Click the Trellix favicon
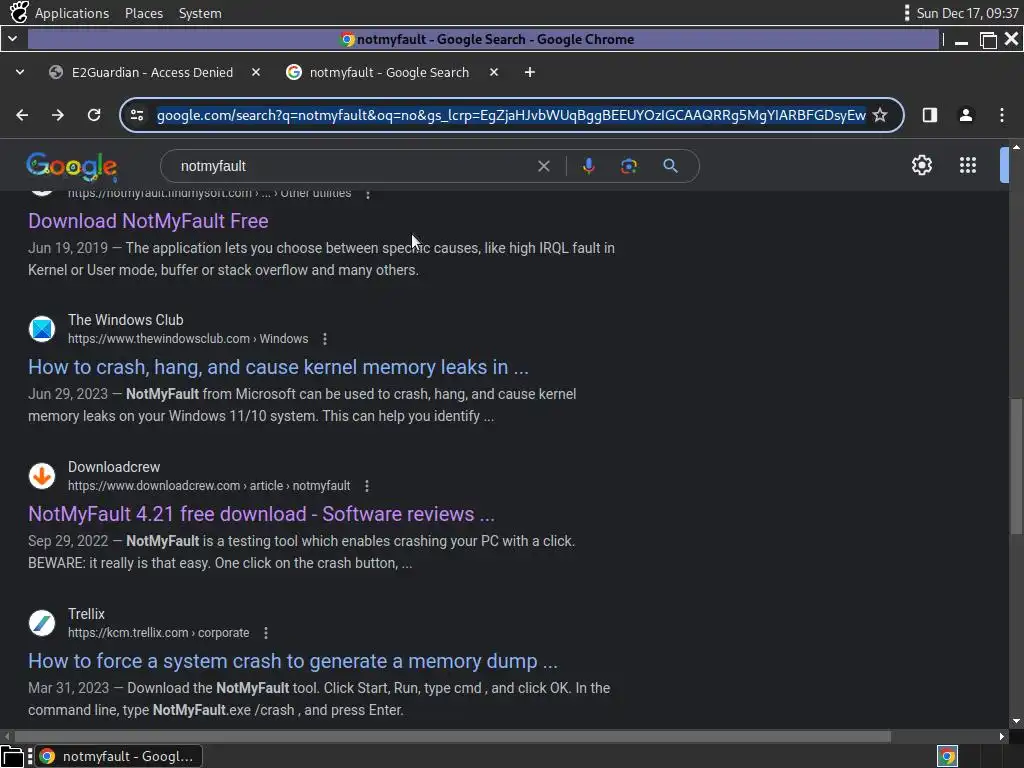Screen dimensions: 1024x768 (42, 622)
